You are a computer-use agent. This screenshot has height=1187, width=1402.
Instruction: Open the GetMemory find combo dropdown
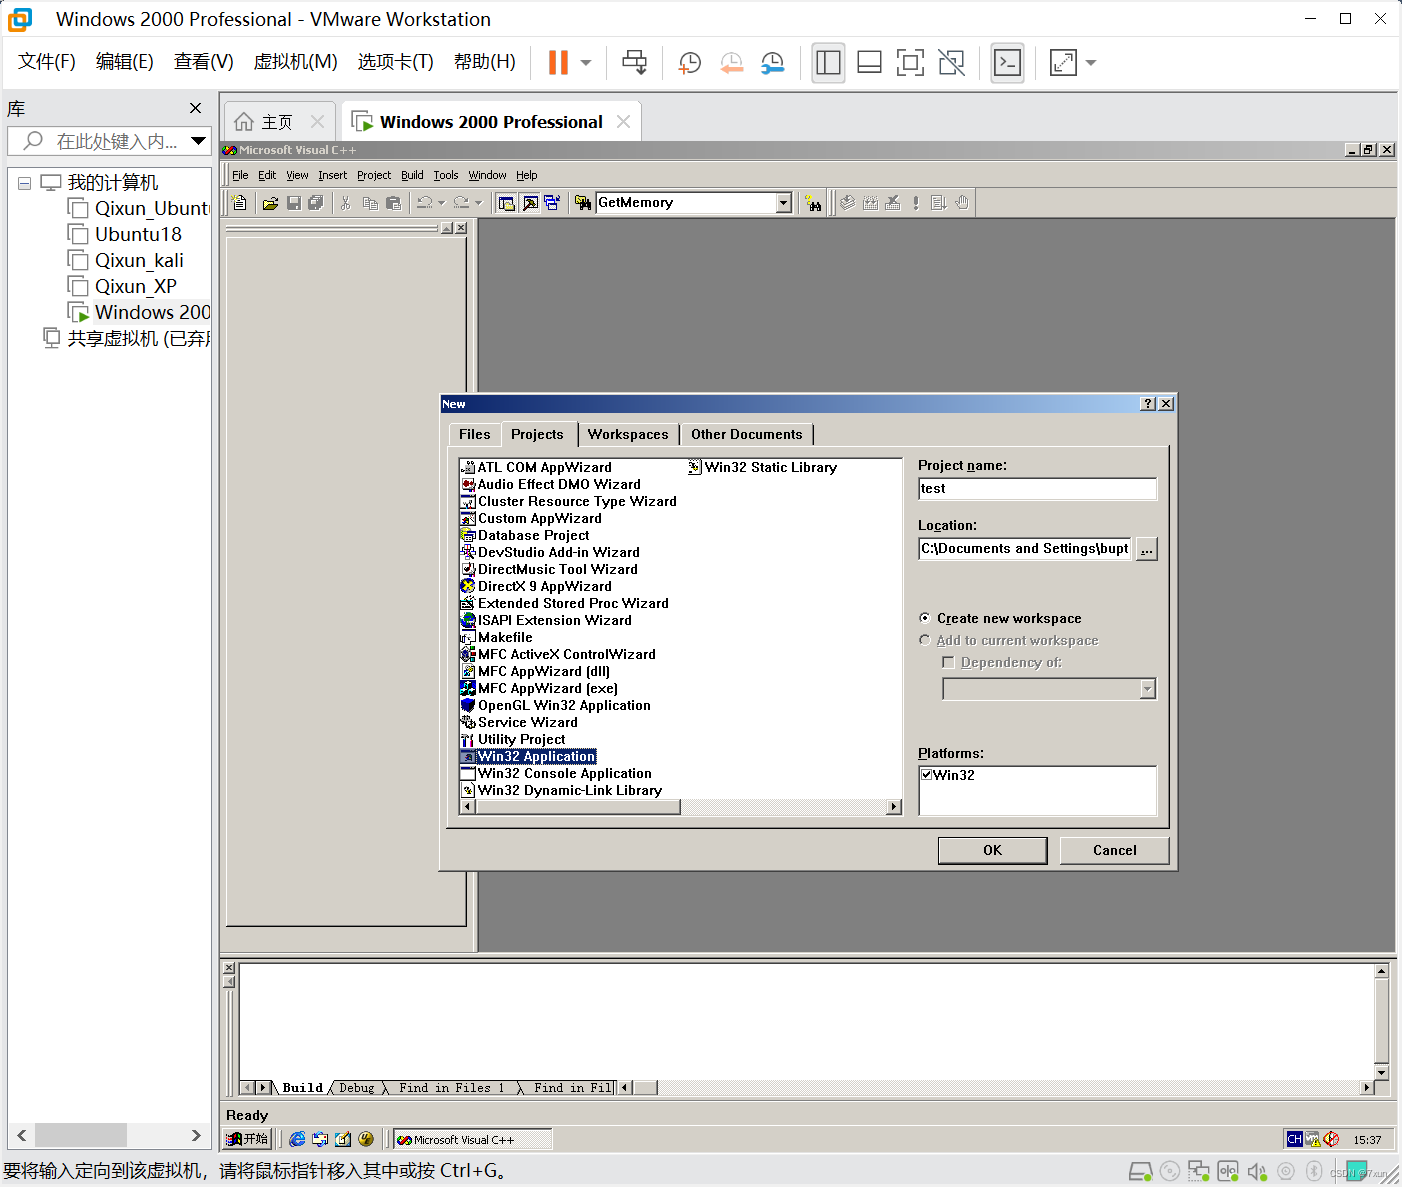[x=784, y=203]
